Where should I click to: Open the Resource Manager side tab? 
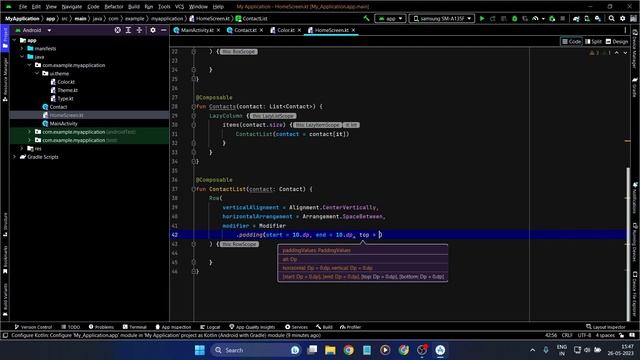tap(5, 79)
